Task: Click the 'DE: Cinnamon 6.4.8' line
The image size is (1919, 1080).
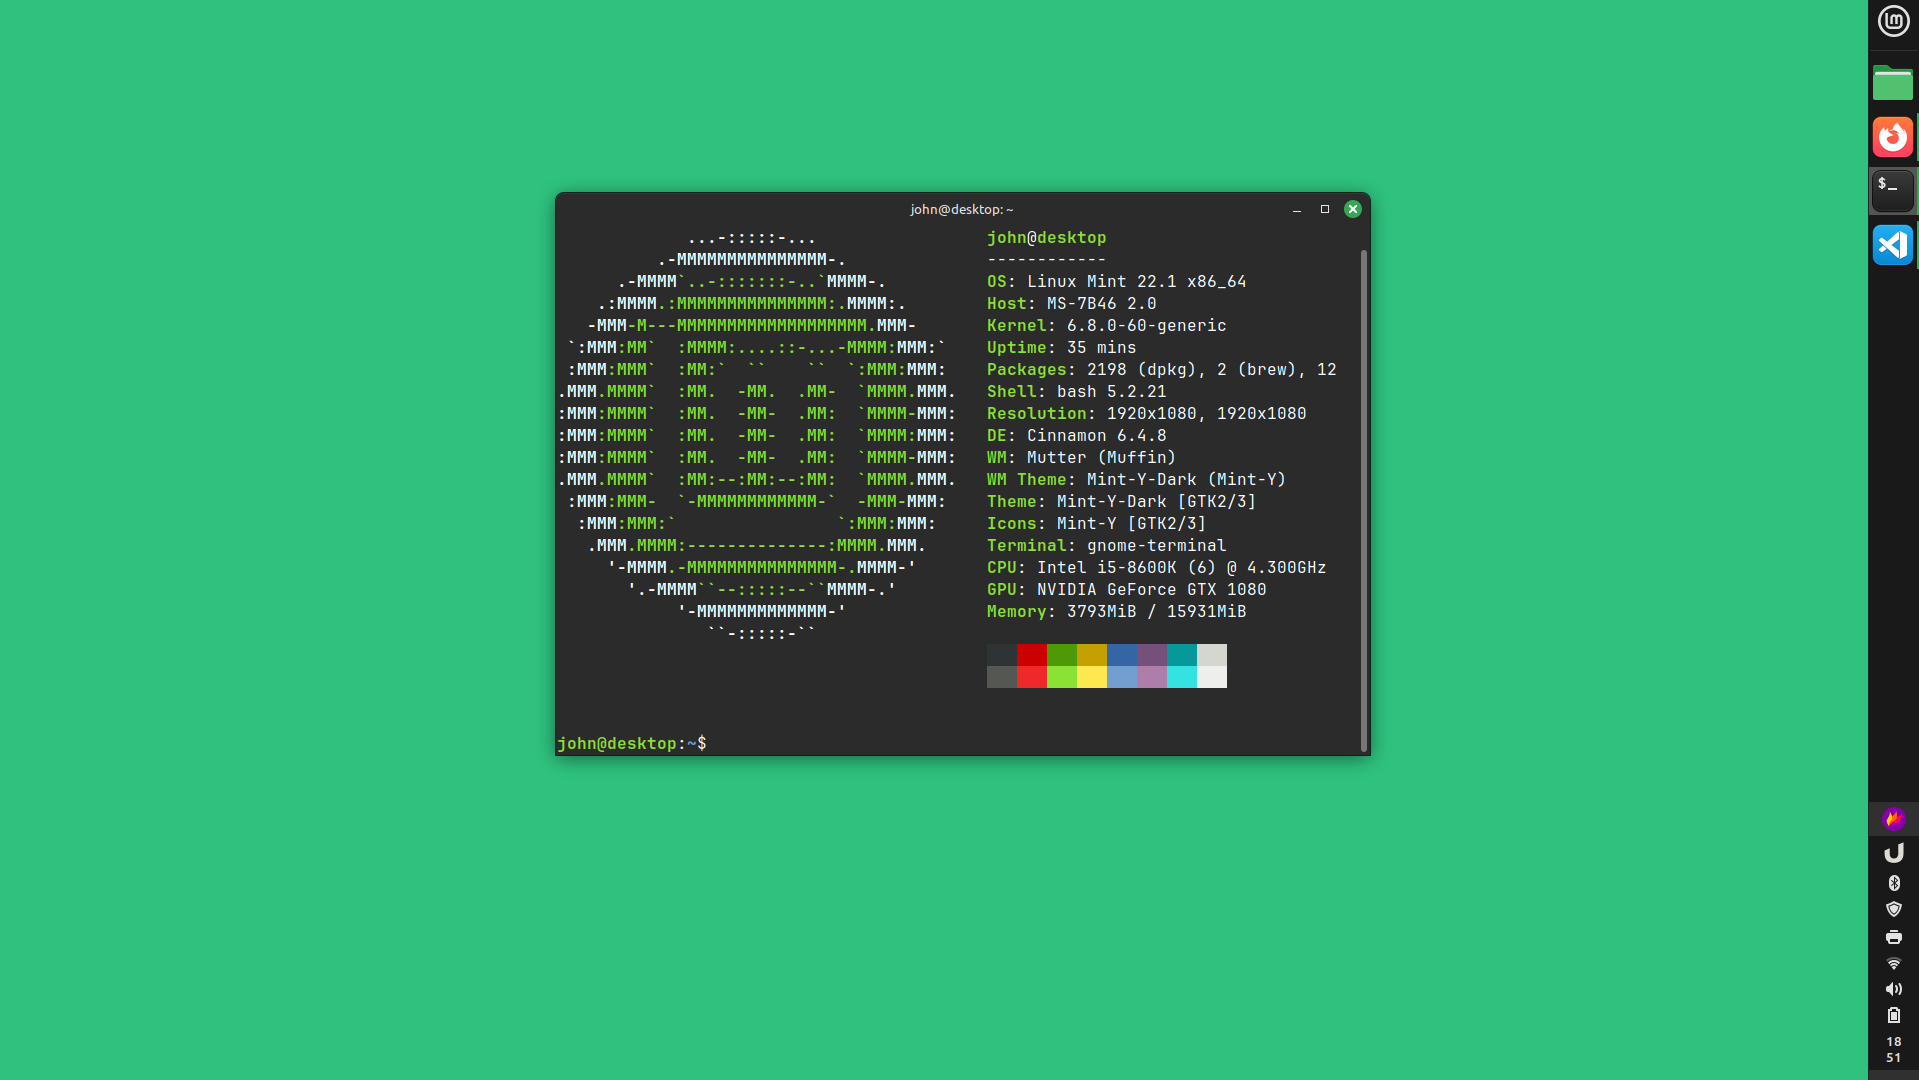Action: [1077, 435]
